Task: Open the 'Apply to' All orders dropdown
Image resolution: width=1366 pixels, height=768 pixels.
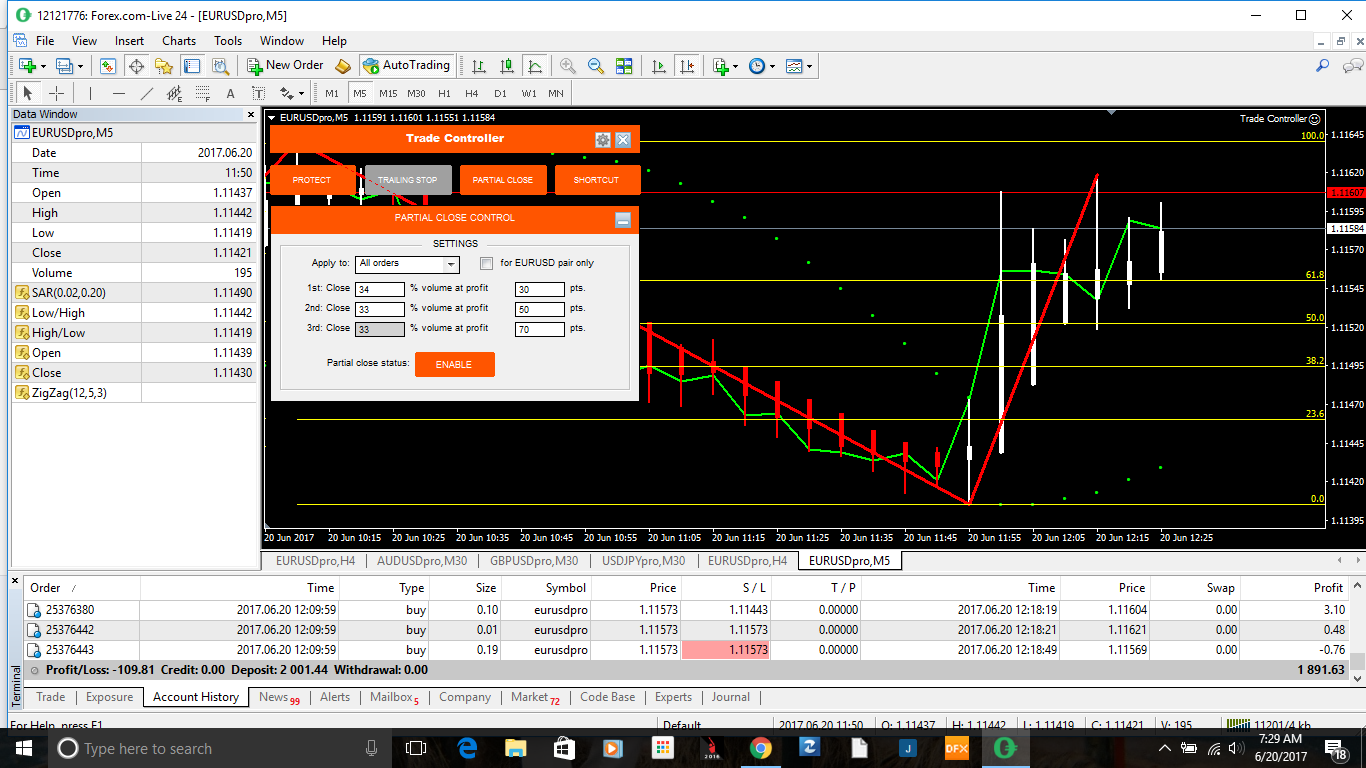Action: 451,264
